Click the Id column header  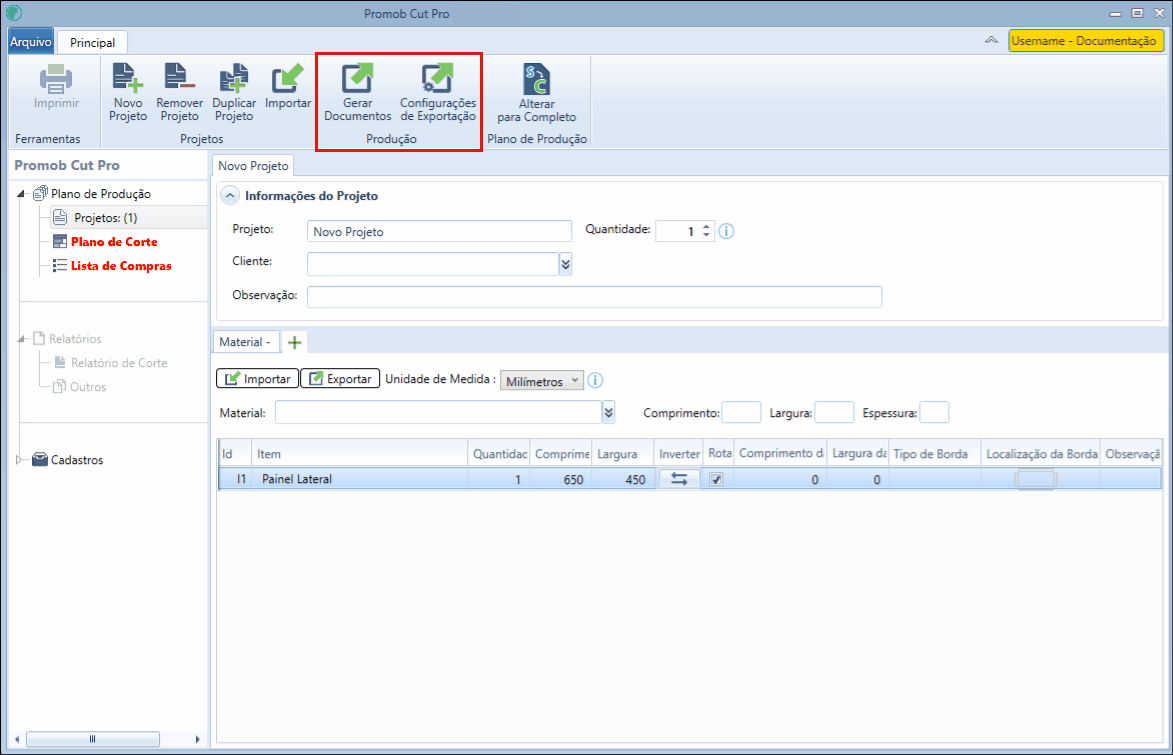coord(235,453)
